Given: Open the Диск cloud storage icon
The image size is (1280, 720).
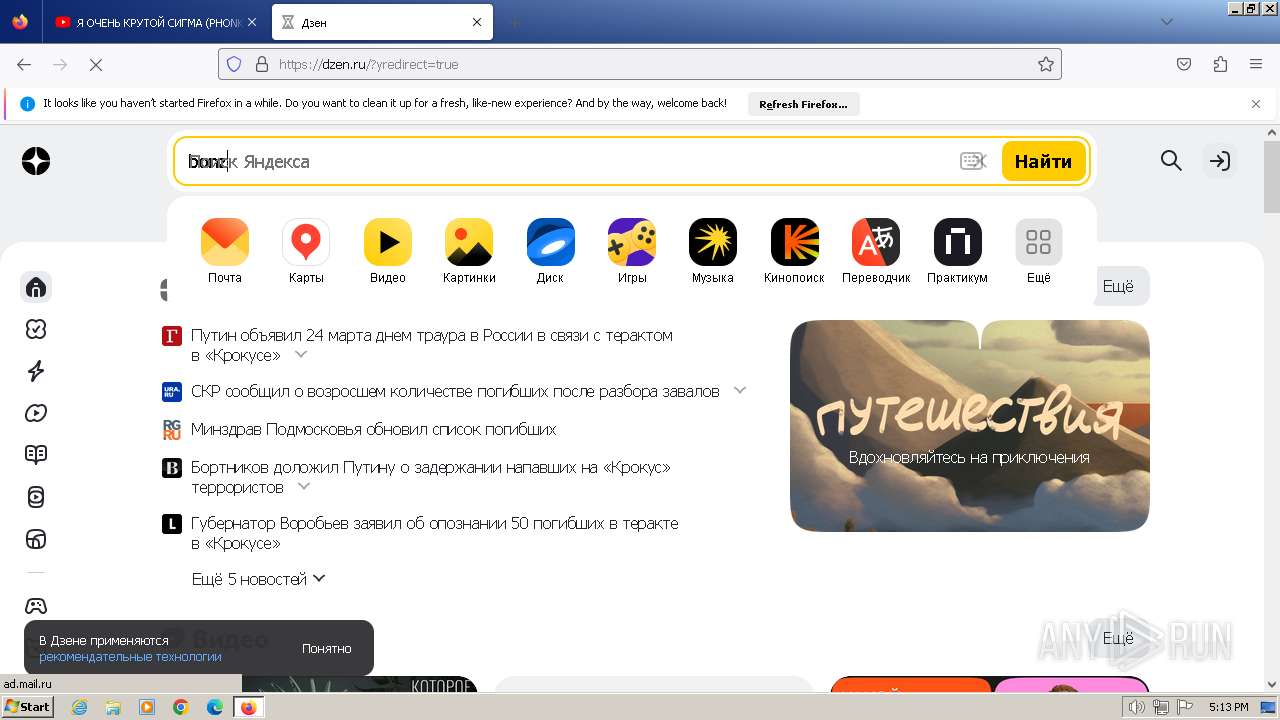Looking at the screenshot, I should click(x=550, y=242).
